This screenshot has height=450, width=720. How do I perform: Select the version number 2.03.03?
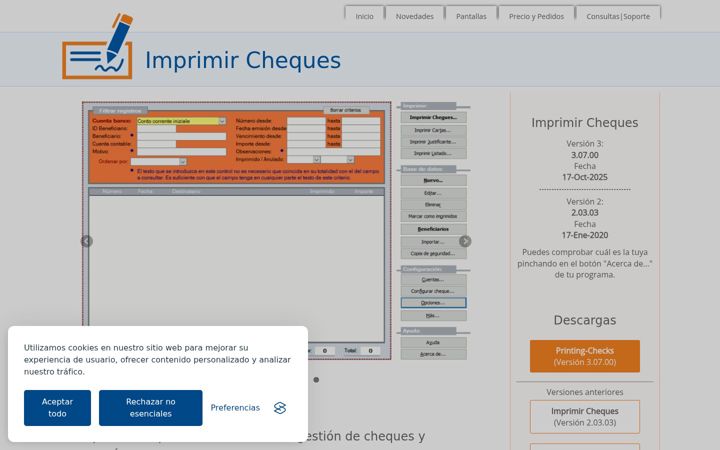click(x=585, y=213)
